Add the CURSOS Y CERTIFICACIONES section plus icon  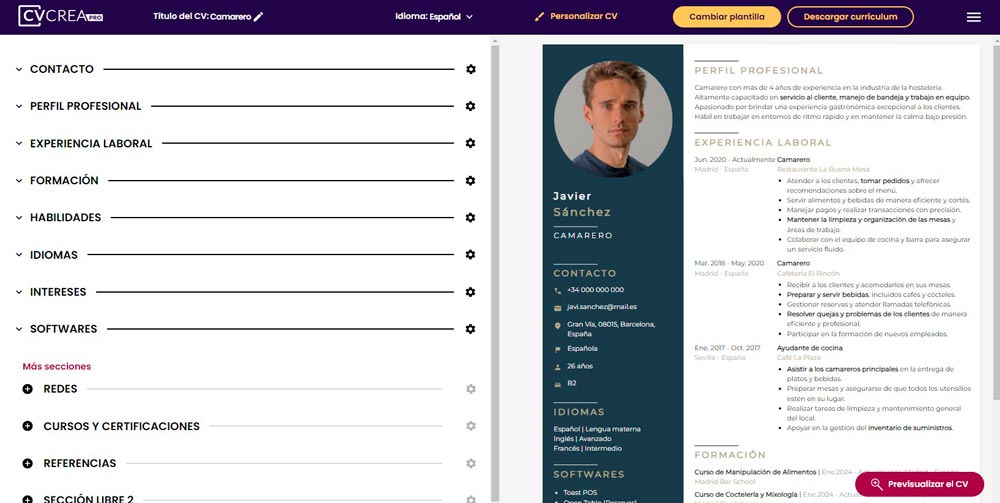coord(27,426)
